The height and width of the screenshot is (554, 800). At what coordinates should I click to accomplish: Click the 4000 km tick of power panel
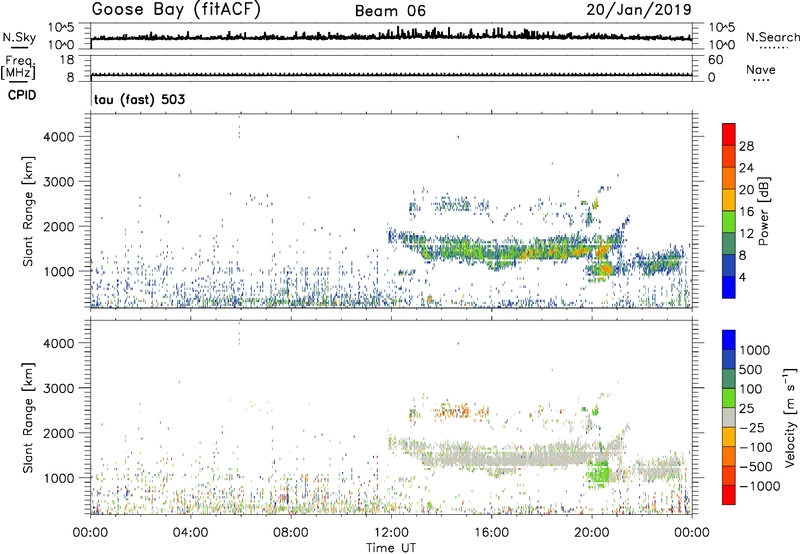(x=59, y=137)
